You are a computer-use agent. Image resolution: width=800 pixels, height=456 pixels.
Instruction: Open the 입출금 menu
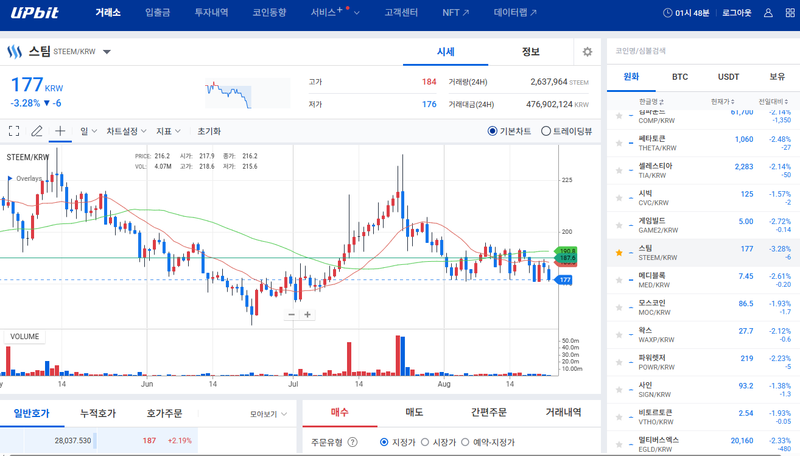tap(157, 13)
